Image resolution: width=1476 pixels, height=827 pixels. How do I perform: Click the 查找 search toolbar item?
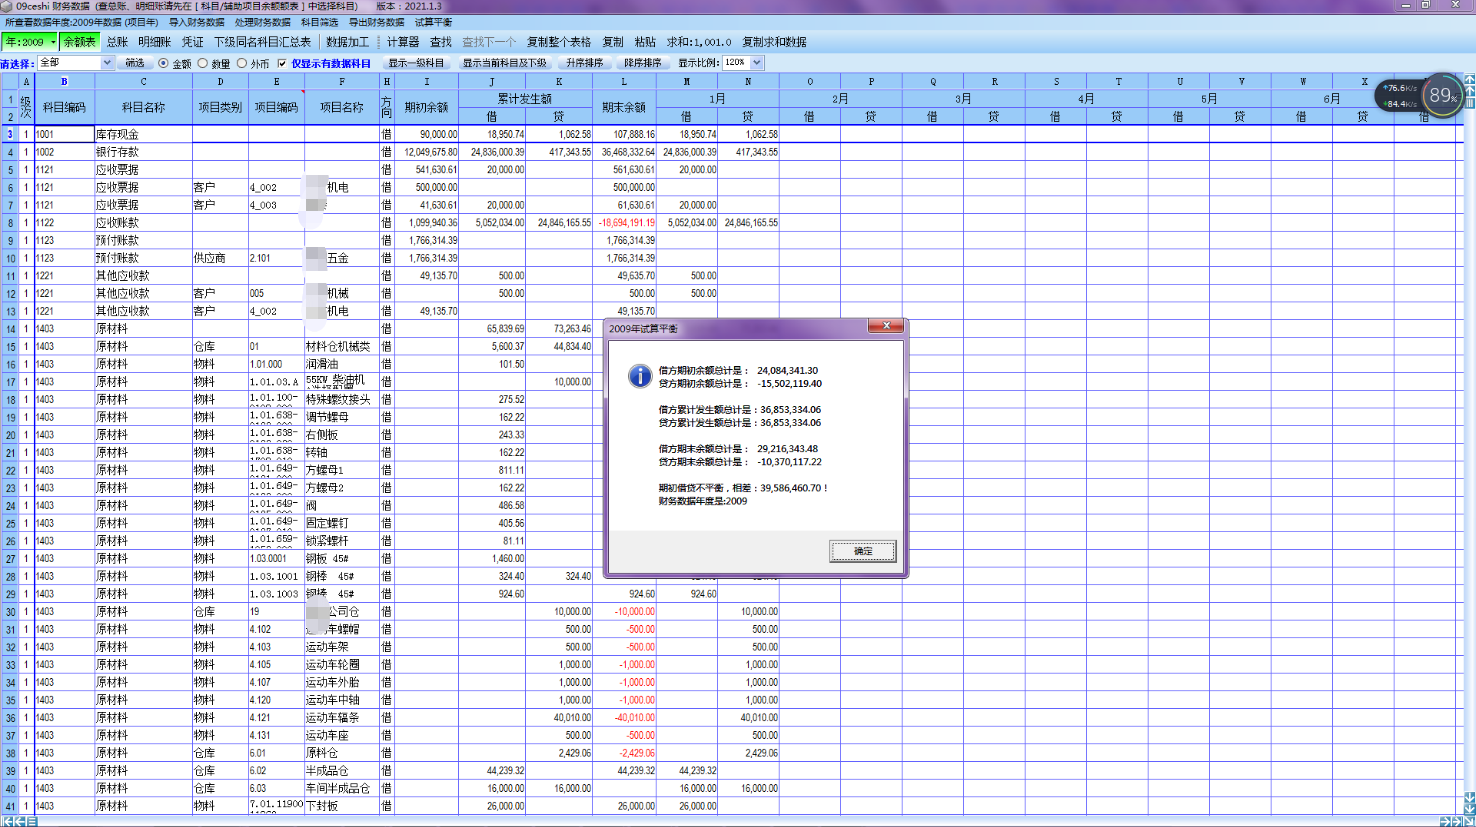coord(441,42)
